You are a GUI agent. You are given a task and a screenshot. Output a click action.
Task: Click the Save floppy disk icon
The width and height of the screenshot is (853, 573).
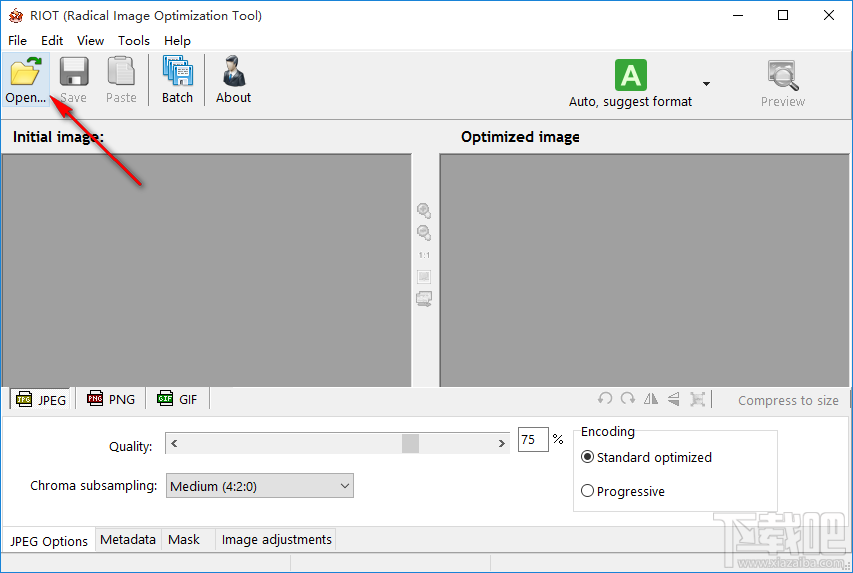coord(73,72)
